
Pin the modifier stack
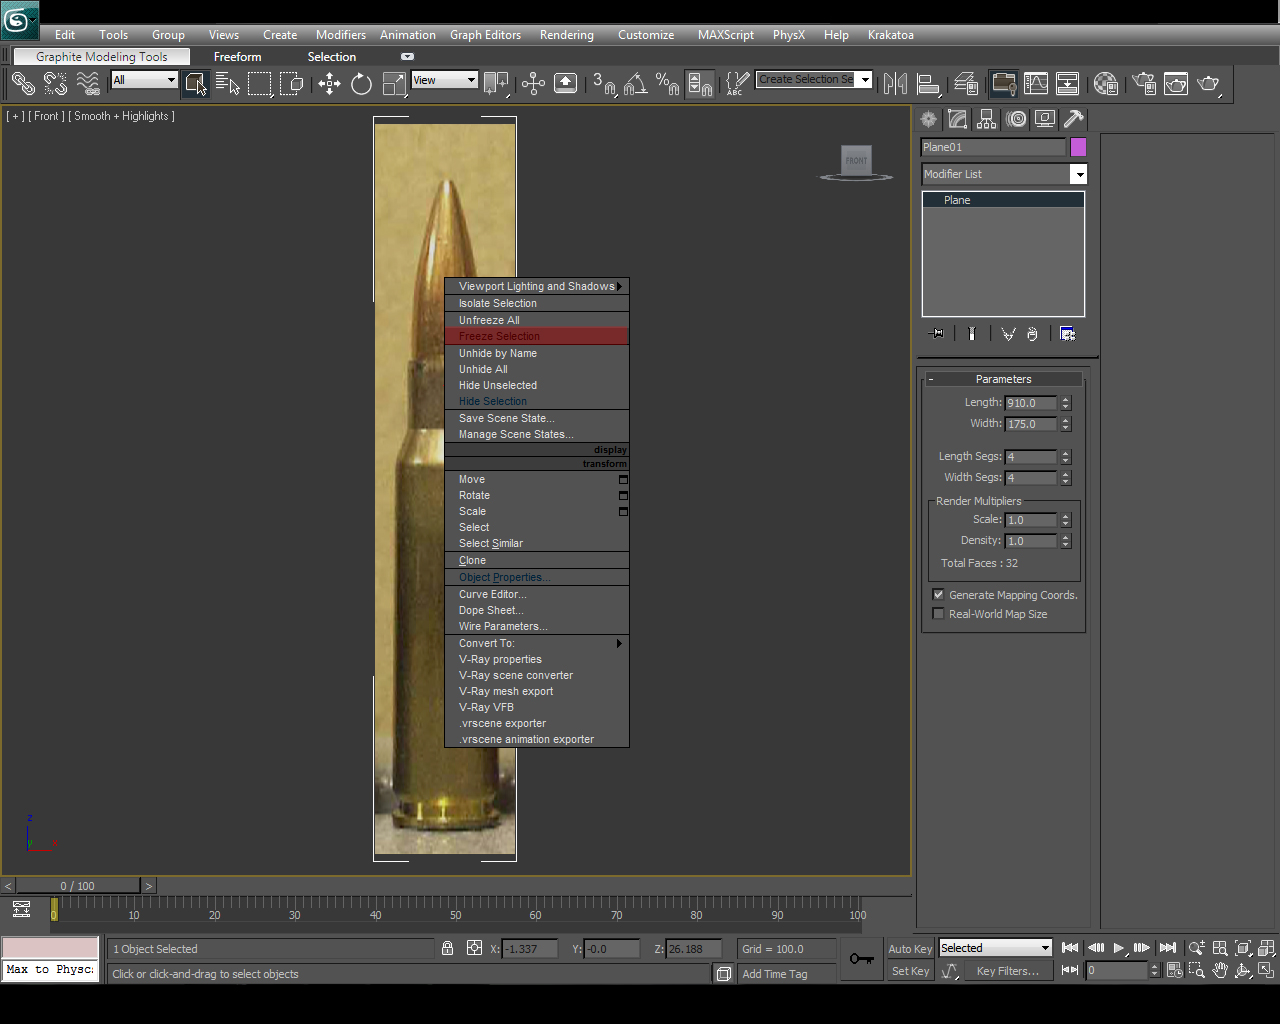click(936, 333)
